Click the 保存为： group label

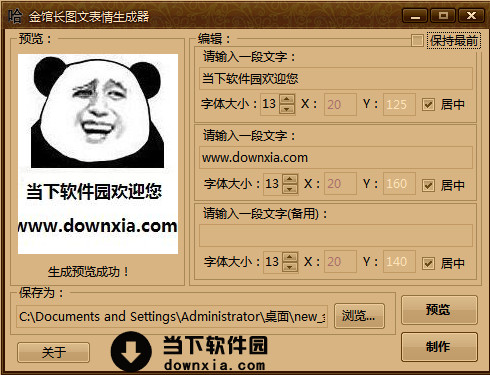click(x=41, y=293)
